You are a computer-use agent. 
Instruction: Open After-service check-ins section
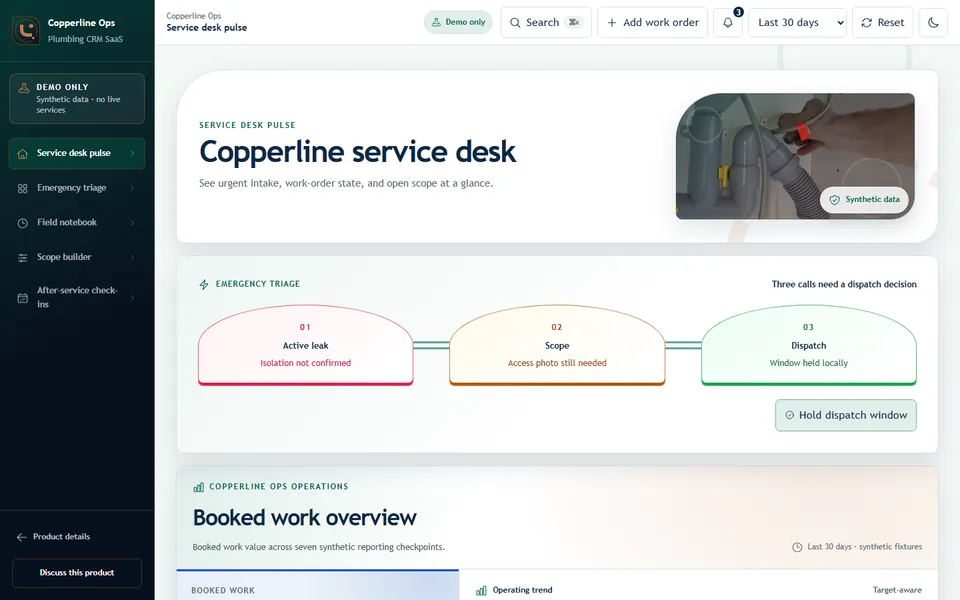pos(77,298)
